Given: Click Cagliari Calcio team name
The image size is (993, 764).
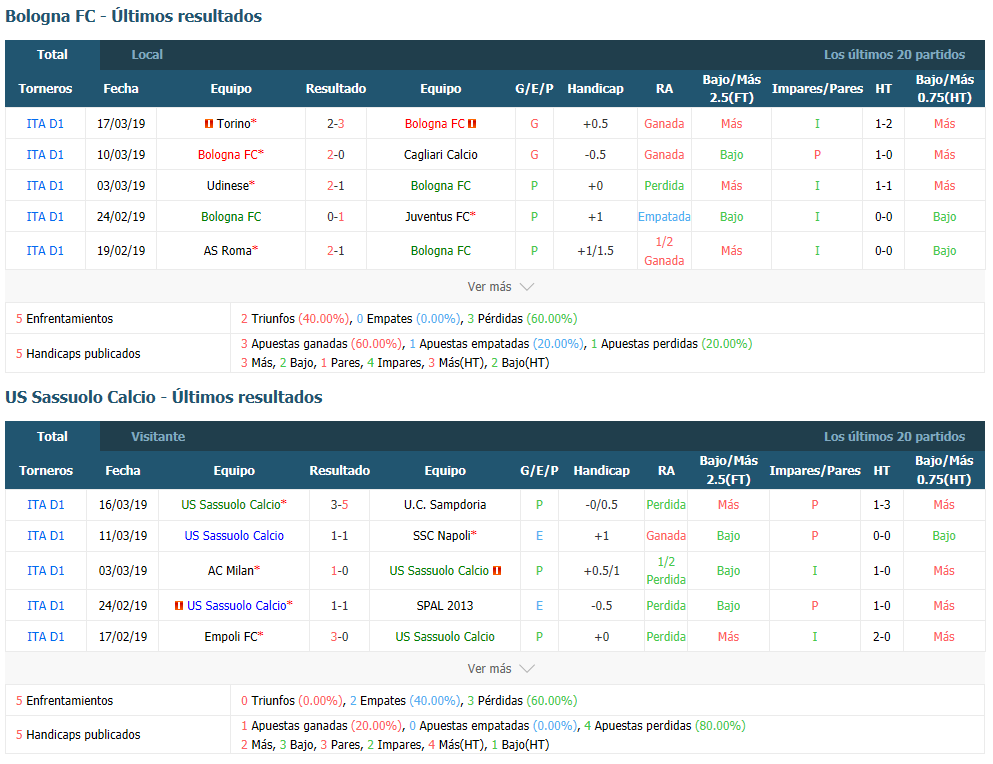Looking at the screenshot, I should 441,155.
